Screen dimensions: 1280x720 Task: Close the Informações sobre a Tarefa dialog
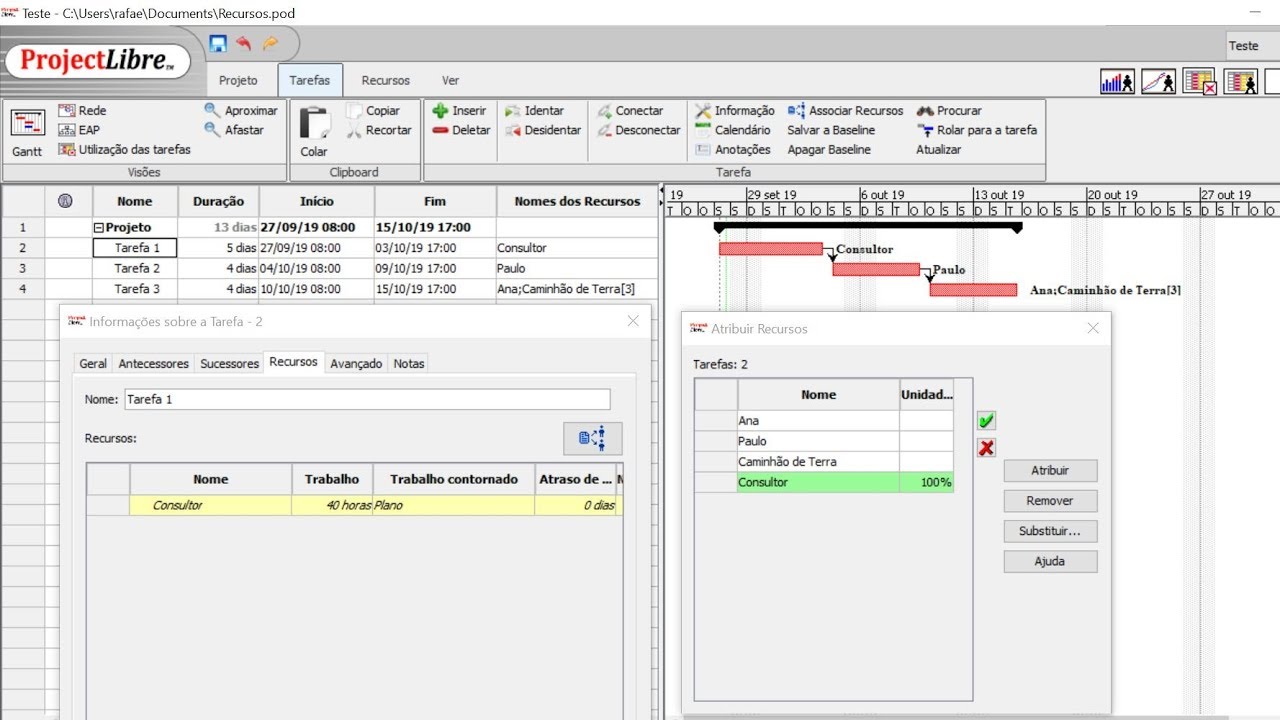[x=633, y=321]
